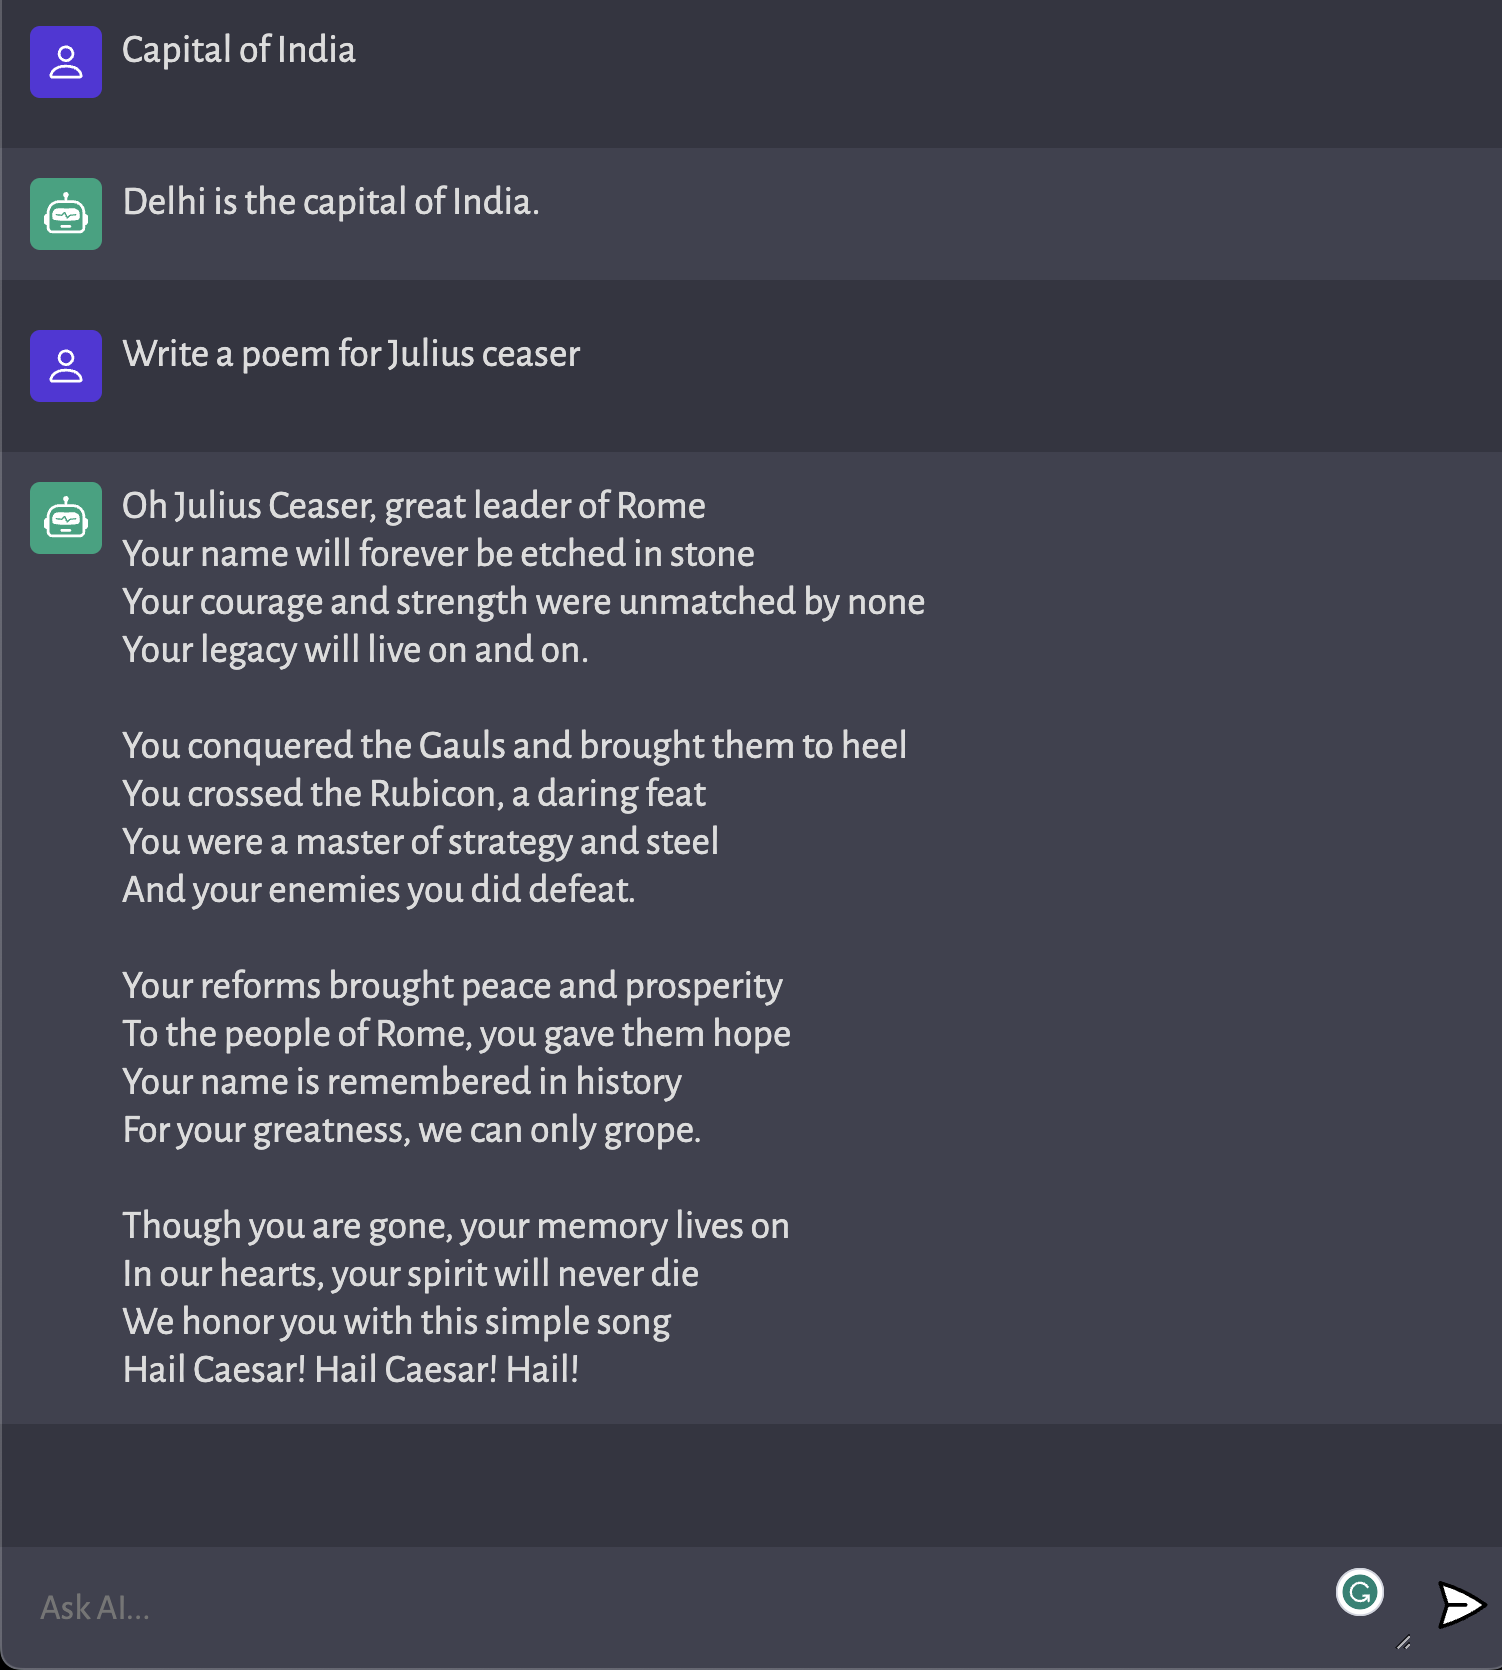Screen dimensions: 1502x1670
Task: Click the send arrow icon
Action: point(1461,1605)
